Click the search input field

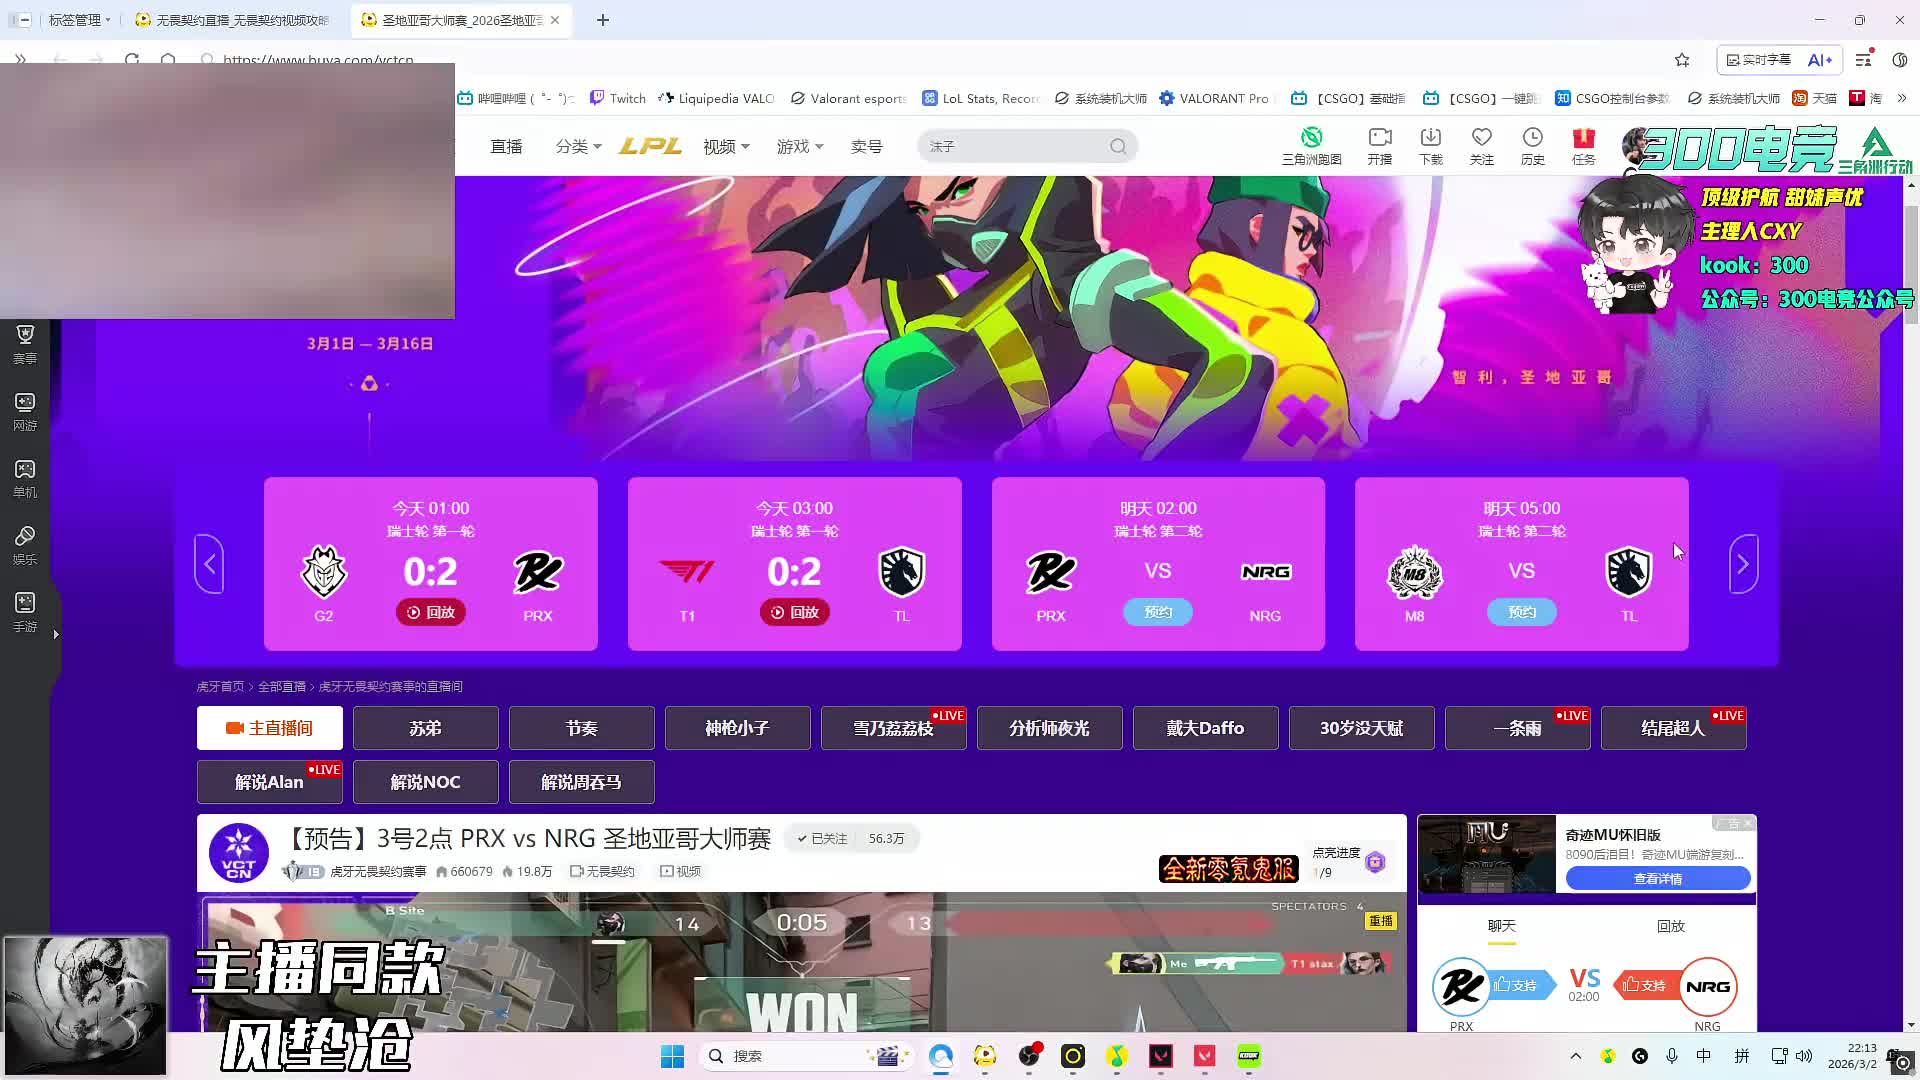(x=1010, y=147)
